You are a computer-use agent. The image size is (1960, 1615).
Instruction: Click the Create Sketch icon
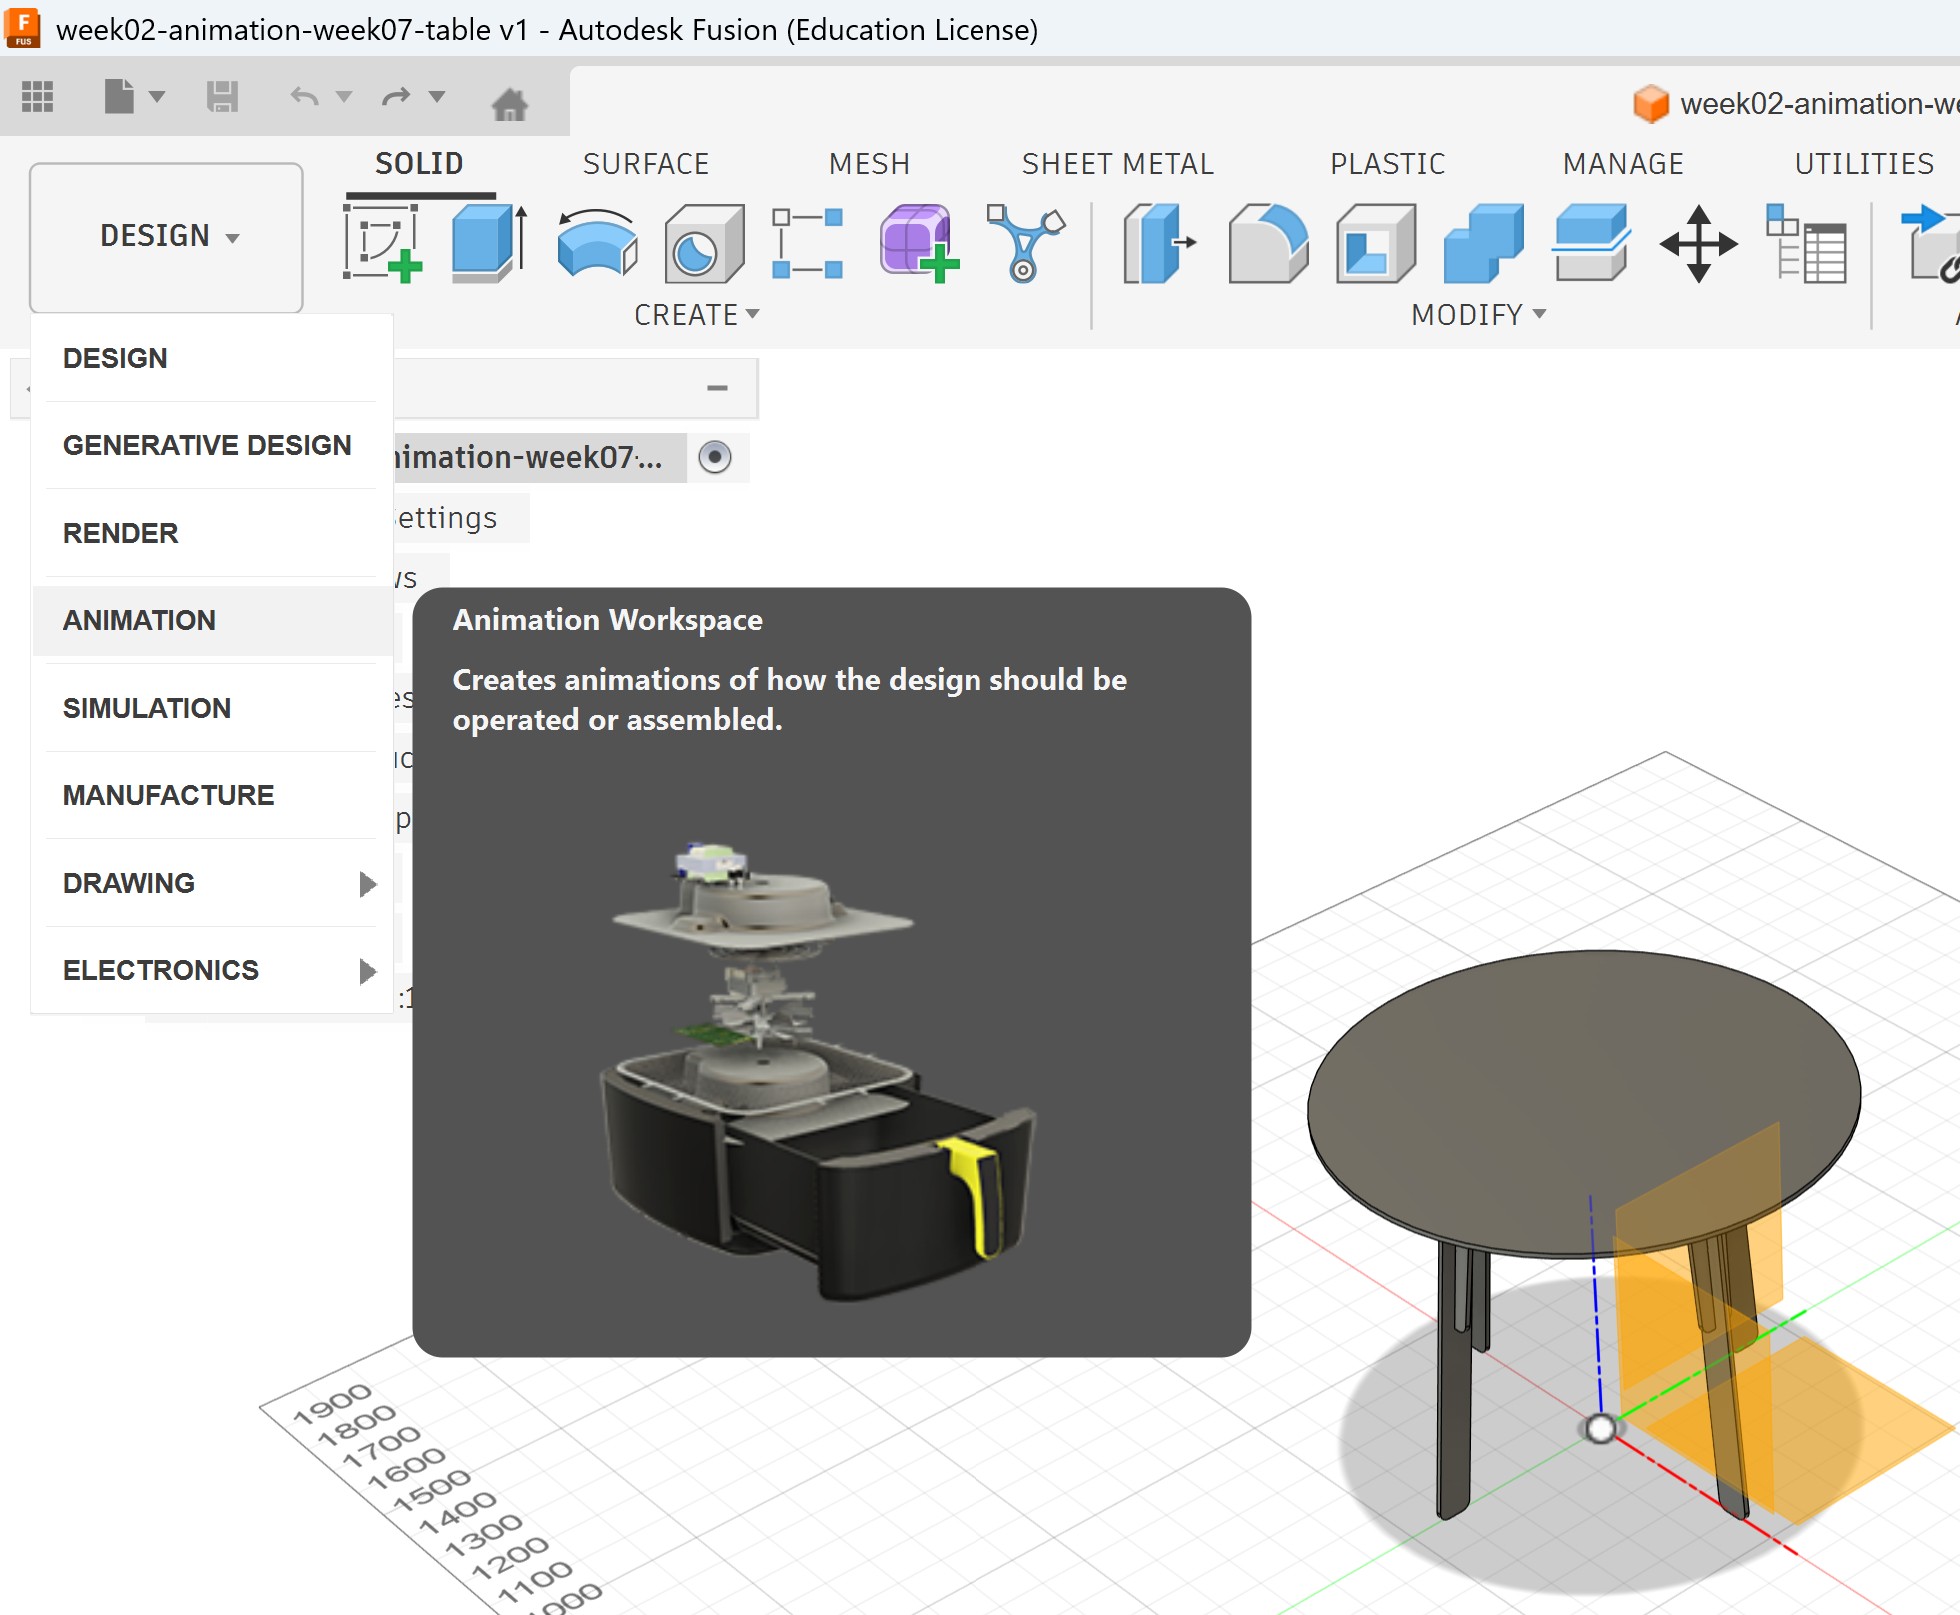tap(382, 243)
